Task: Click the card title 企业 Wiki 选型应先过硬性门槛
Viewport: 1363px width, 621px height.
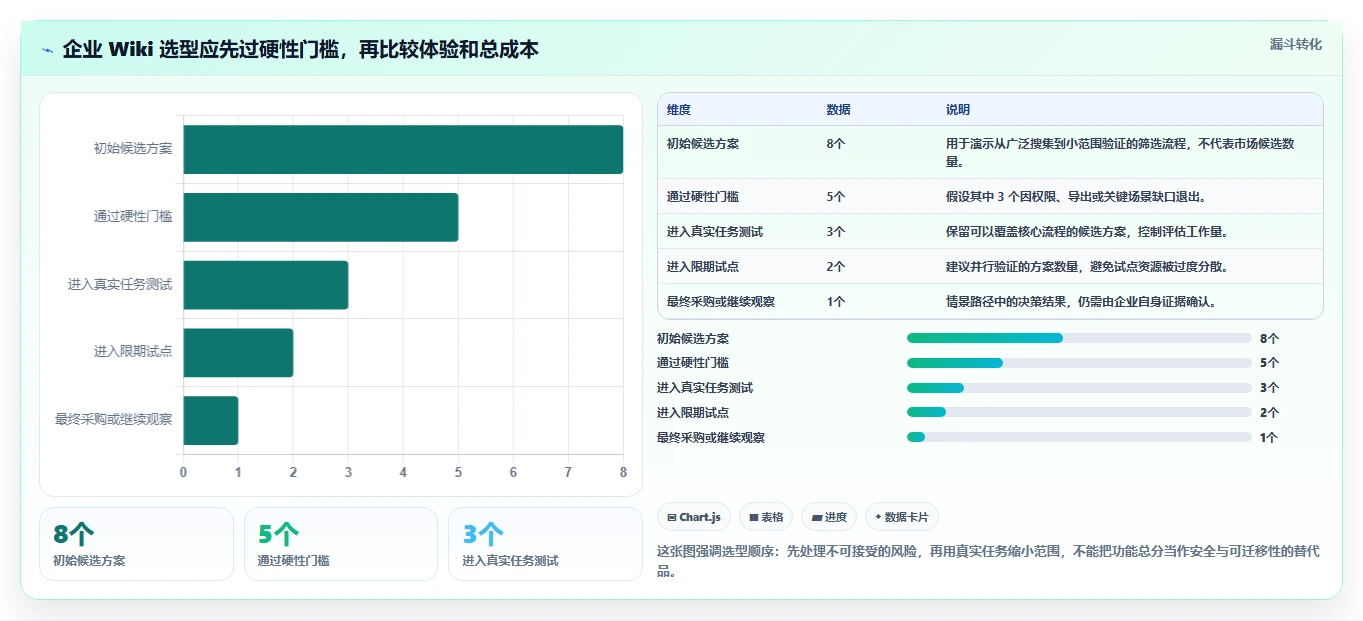Action: click(x=301, y=49)
